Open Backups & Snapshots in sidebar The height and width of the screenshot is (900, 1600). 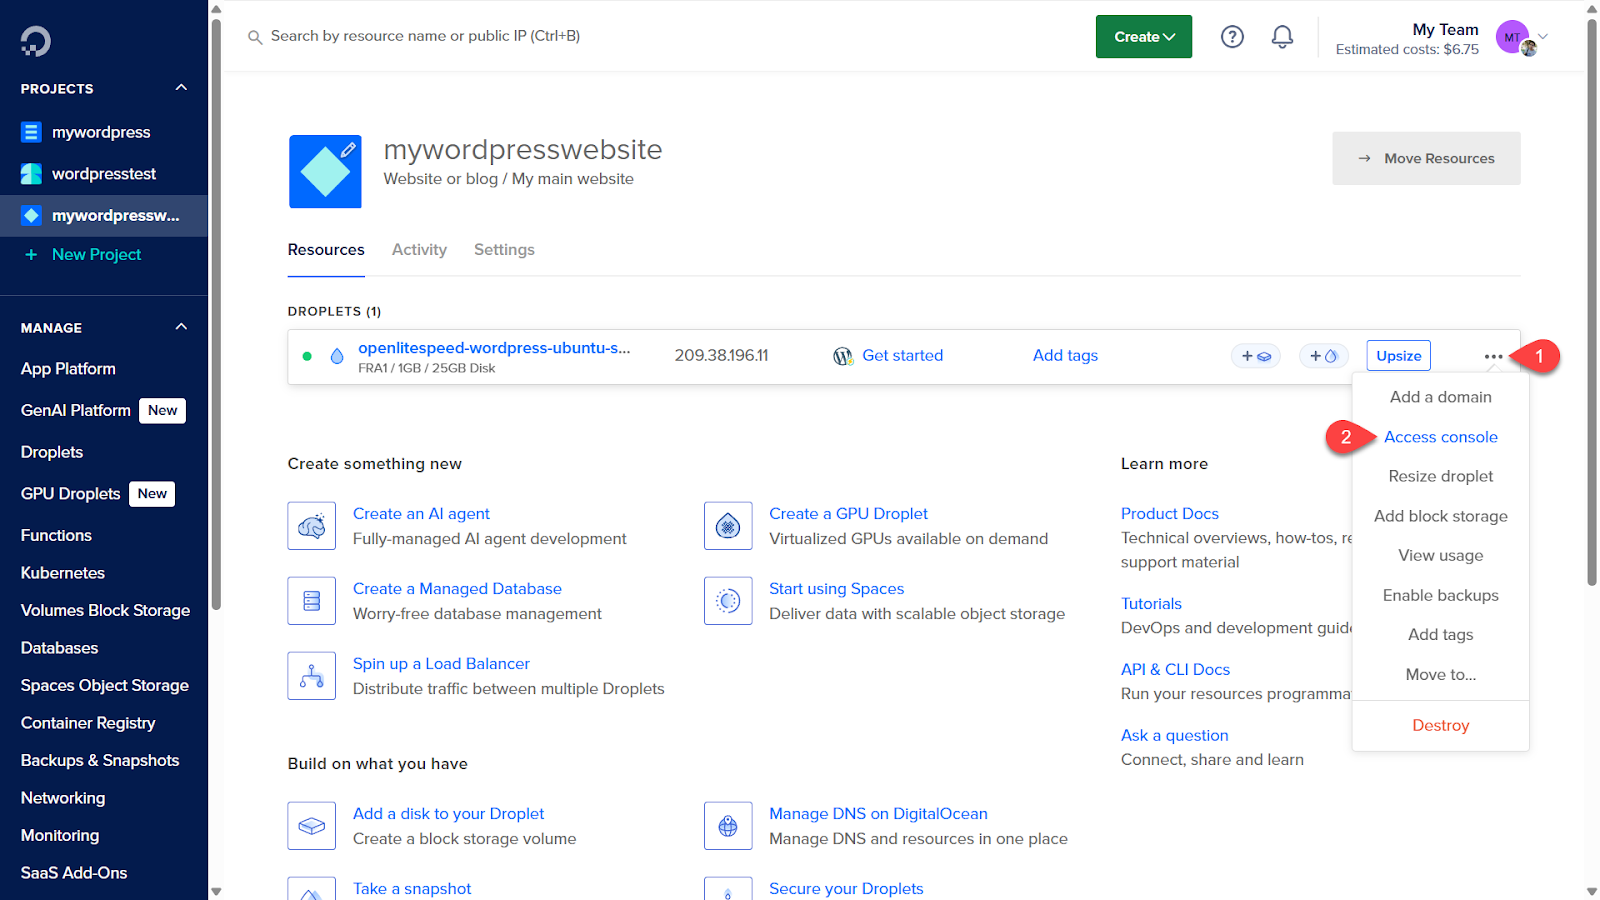[100, 760]
